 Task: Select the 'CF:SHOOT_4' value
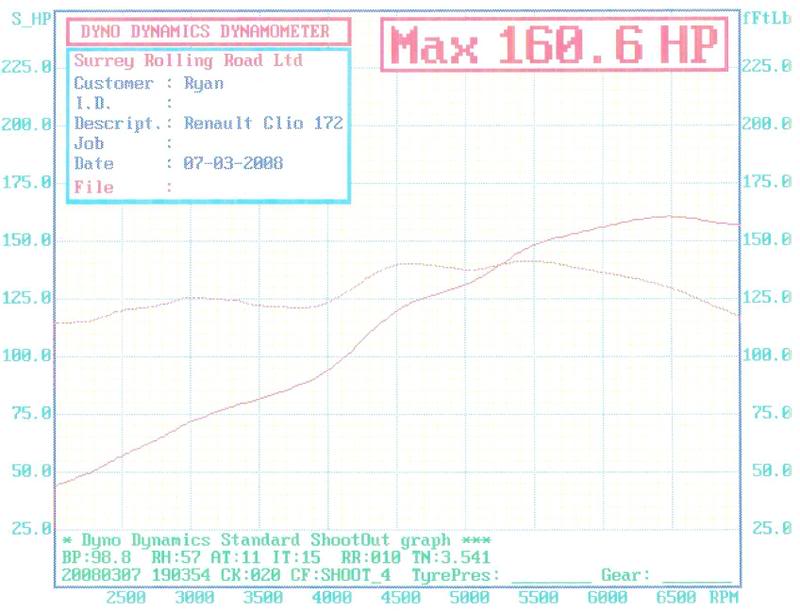[x=341, y=575]
